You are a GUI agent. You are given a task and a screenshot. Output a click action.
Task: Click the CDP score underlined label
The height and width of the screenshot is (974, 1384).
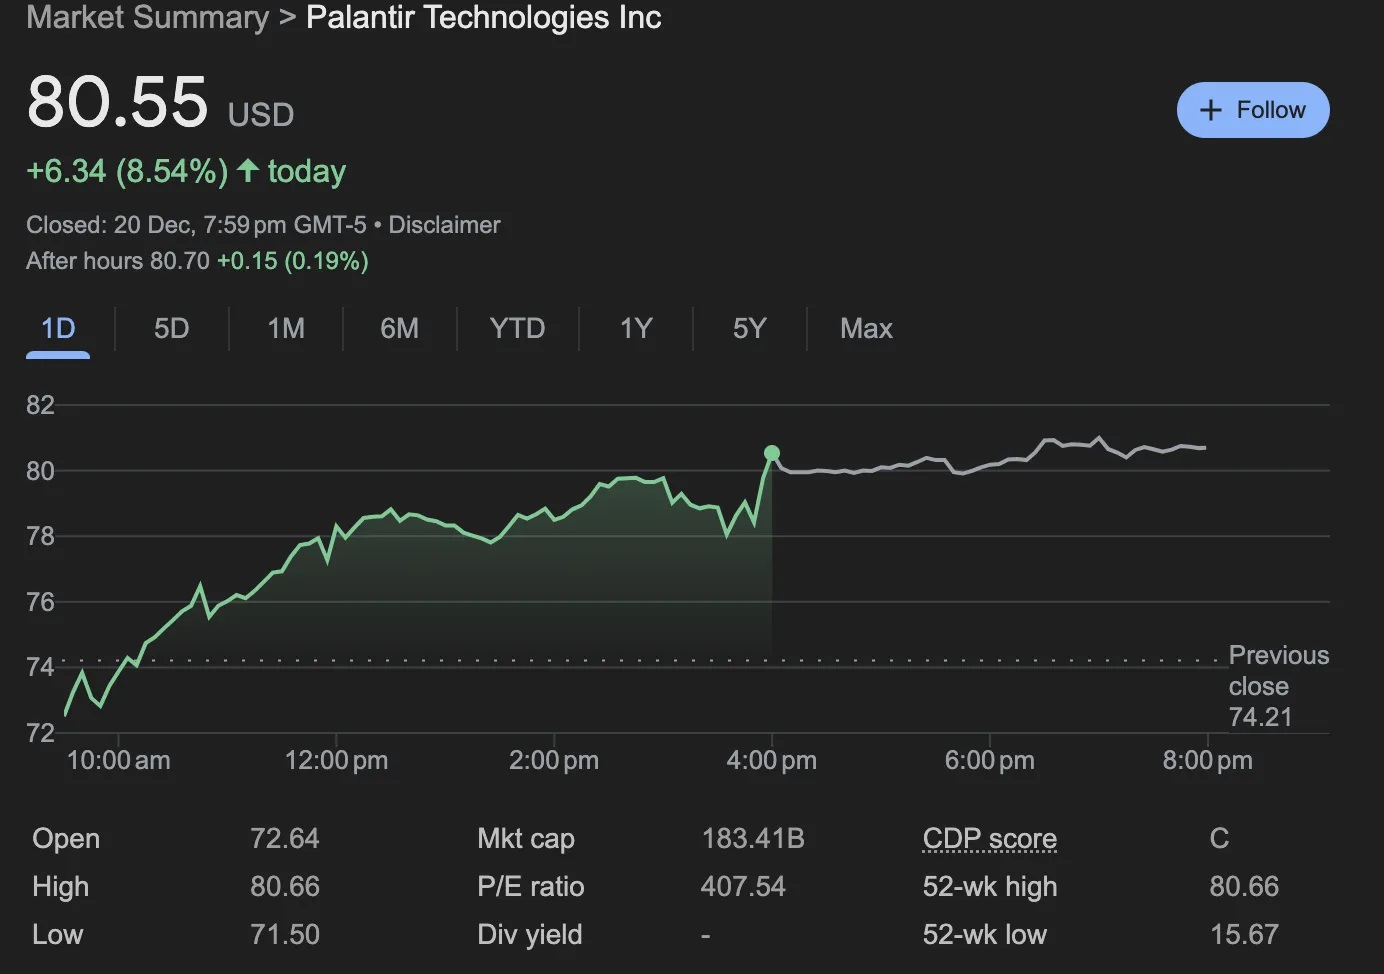point(989,839)
